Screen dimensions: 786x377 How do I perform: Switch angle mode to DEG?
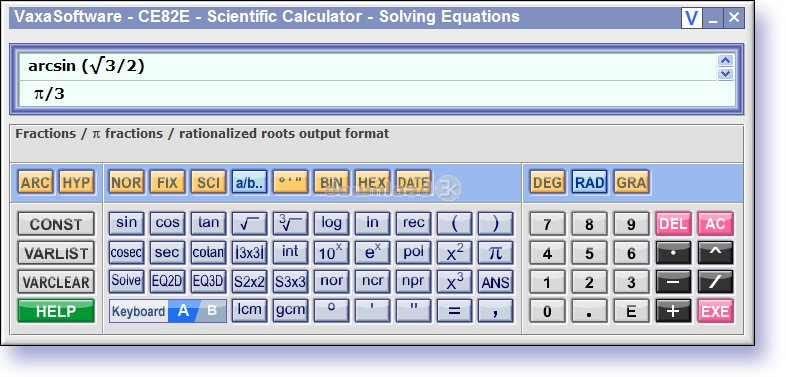547,182
